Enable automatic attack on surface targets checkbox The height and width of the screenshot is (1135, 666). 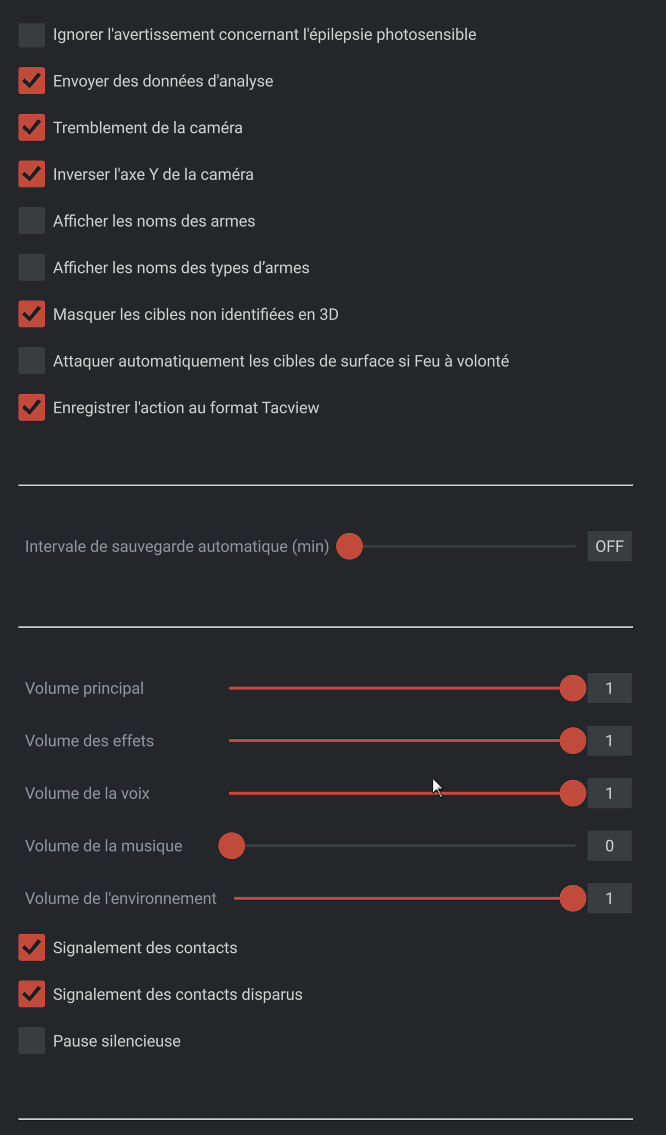(32, 361)
